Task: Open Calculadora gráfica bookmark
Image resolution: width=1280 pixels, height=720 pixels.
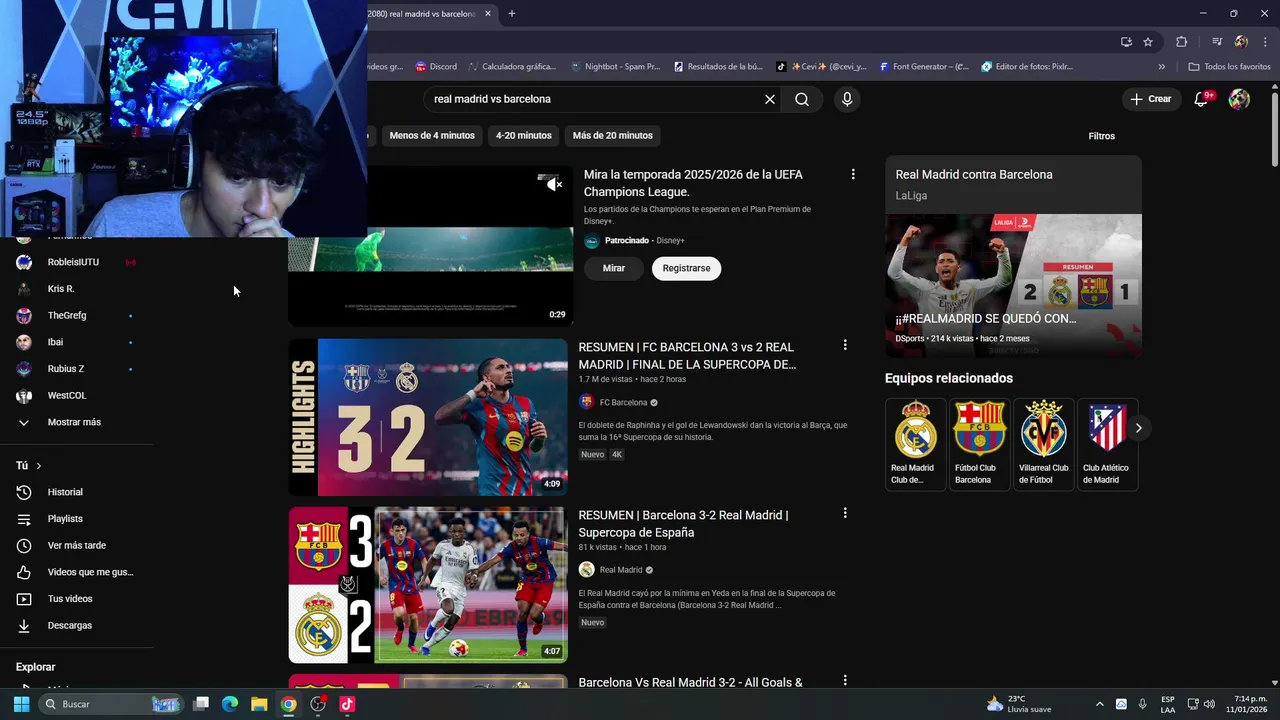Action: (x=512, y=67)
